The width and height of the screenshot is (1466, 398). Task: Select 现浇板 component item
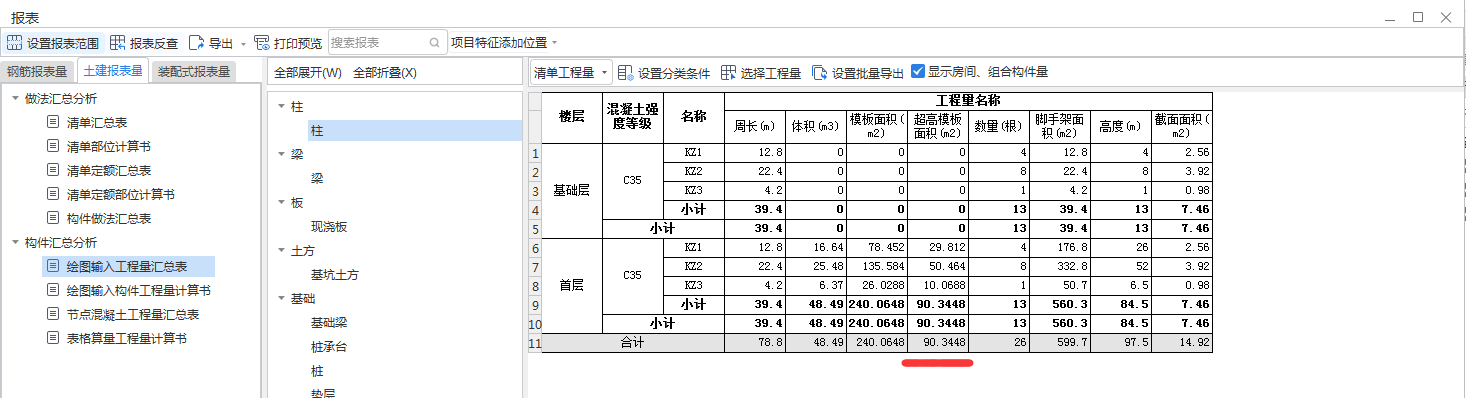point(329,227)
